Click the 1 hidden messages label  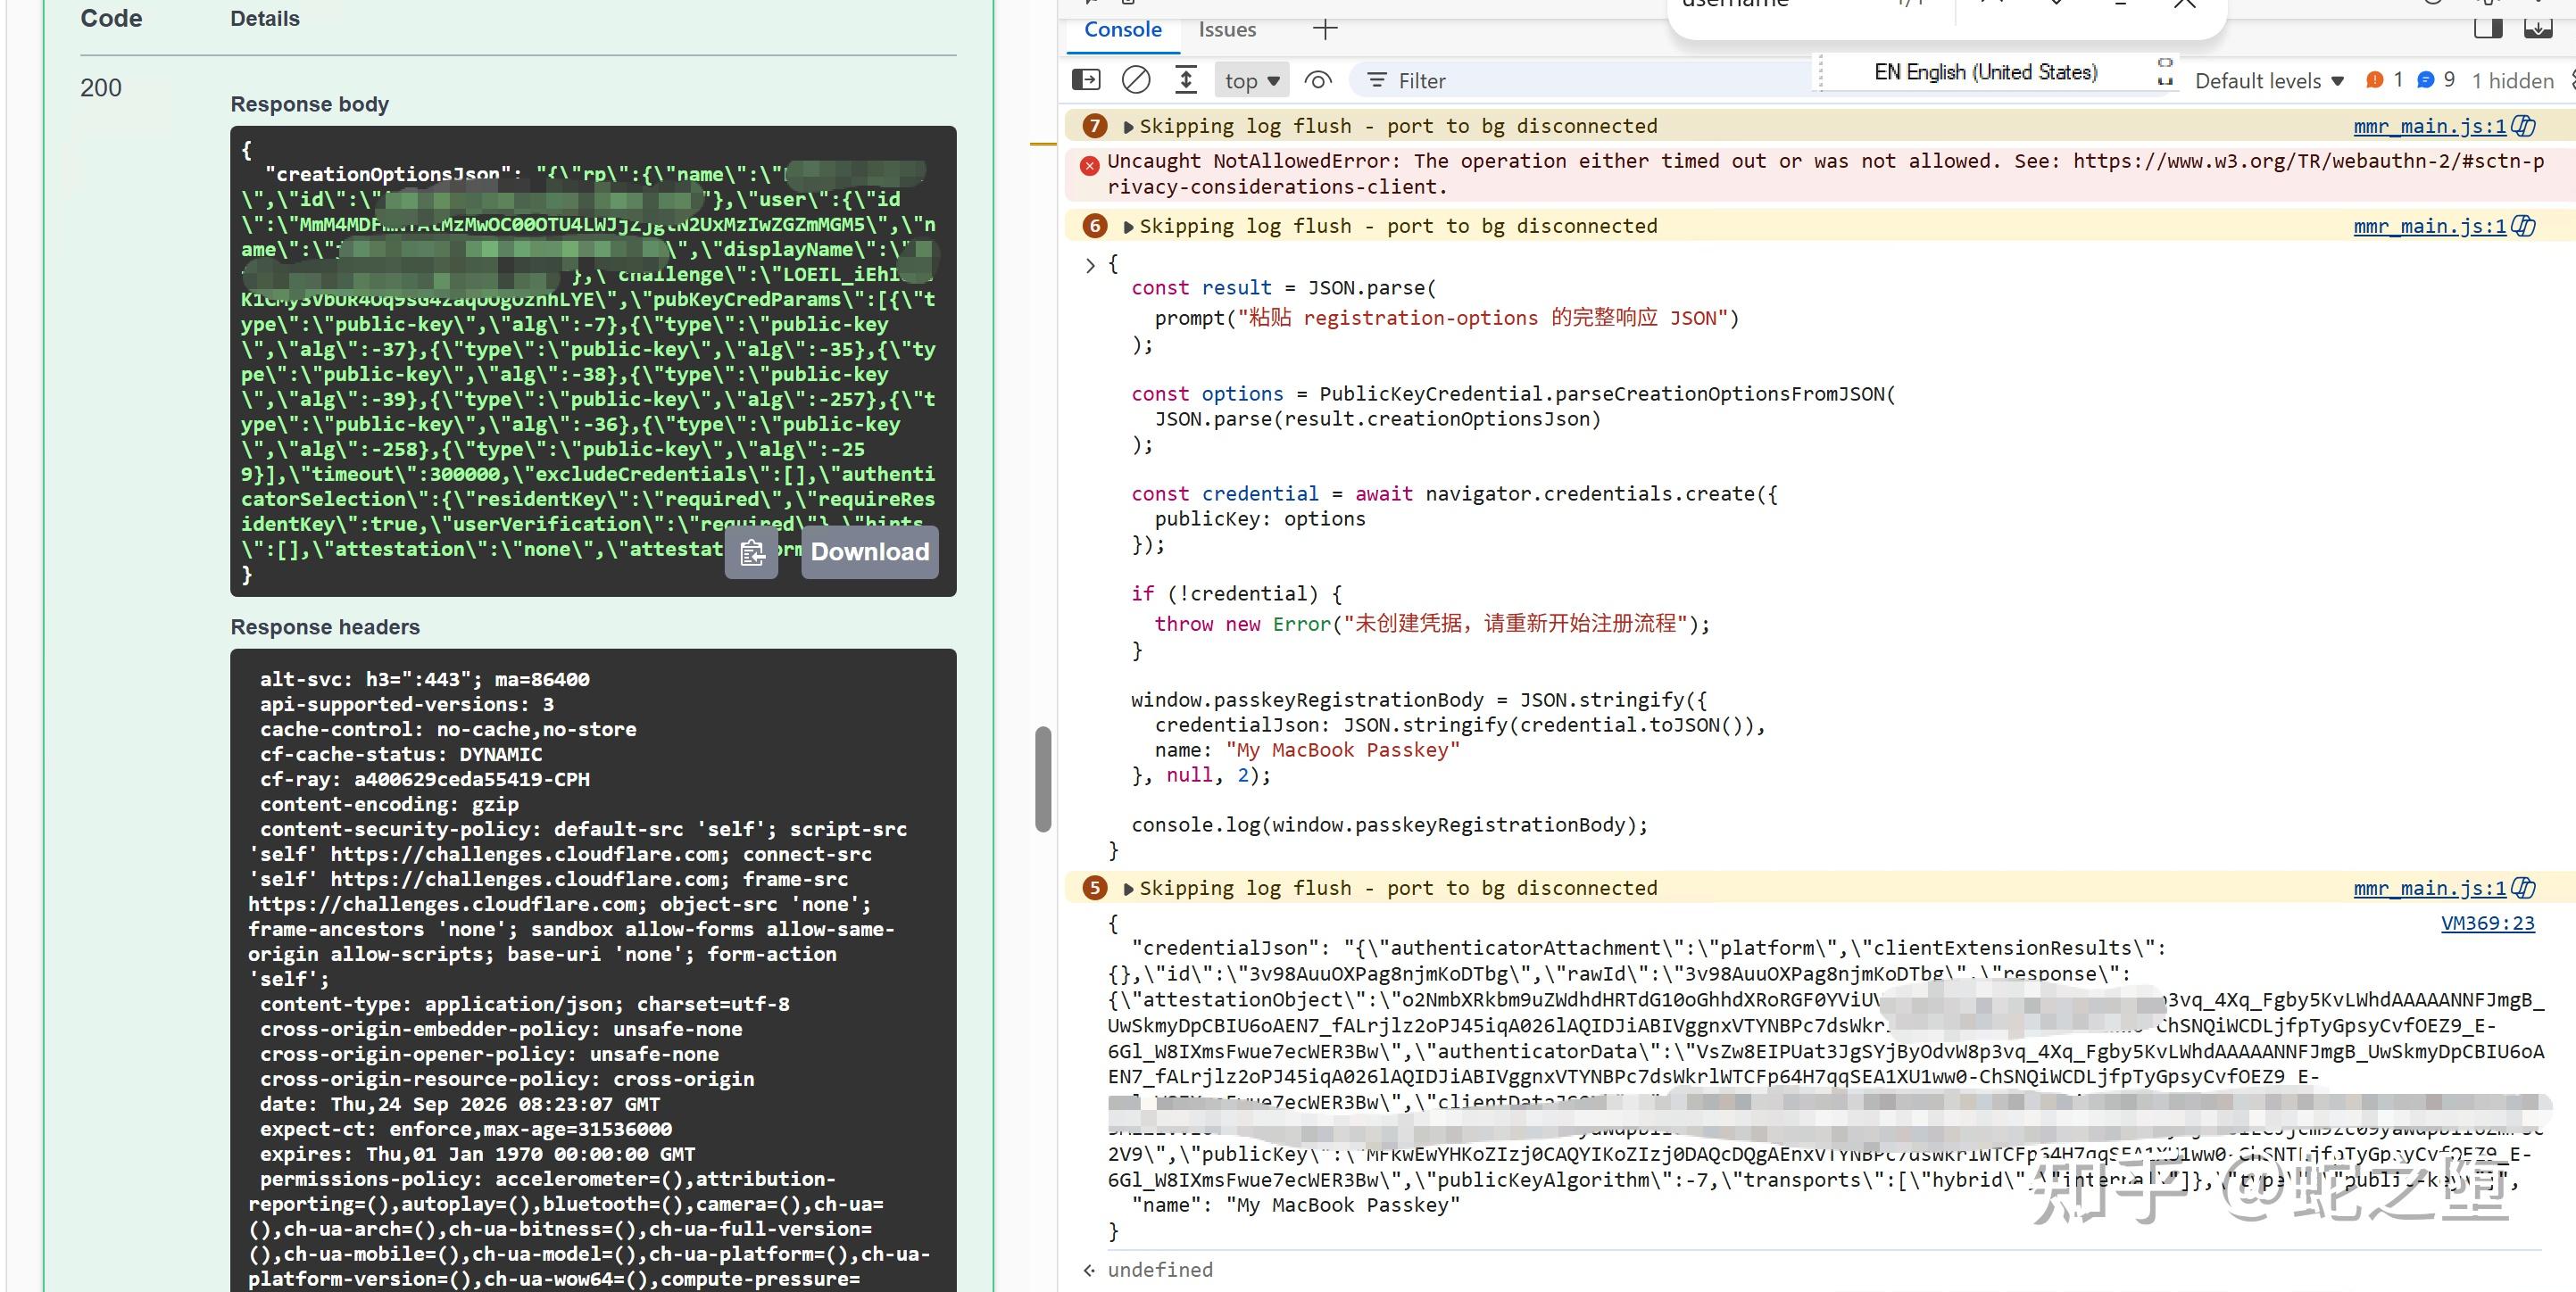click(2513, 81)
